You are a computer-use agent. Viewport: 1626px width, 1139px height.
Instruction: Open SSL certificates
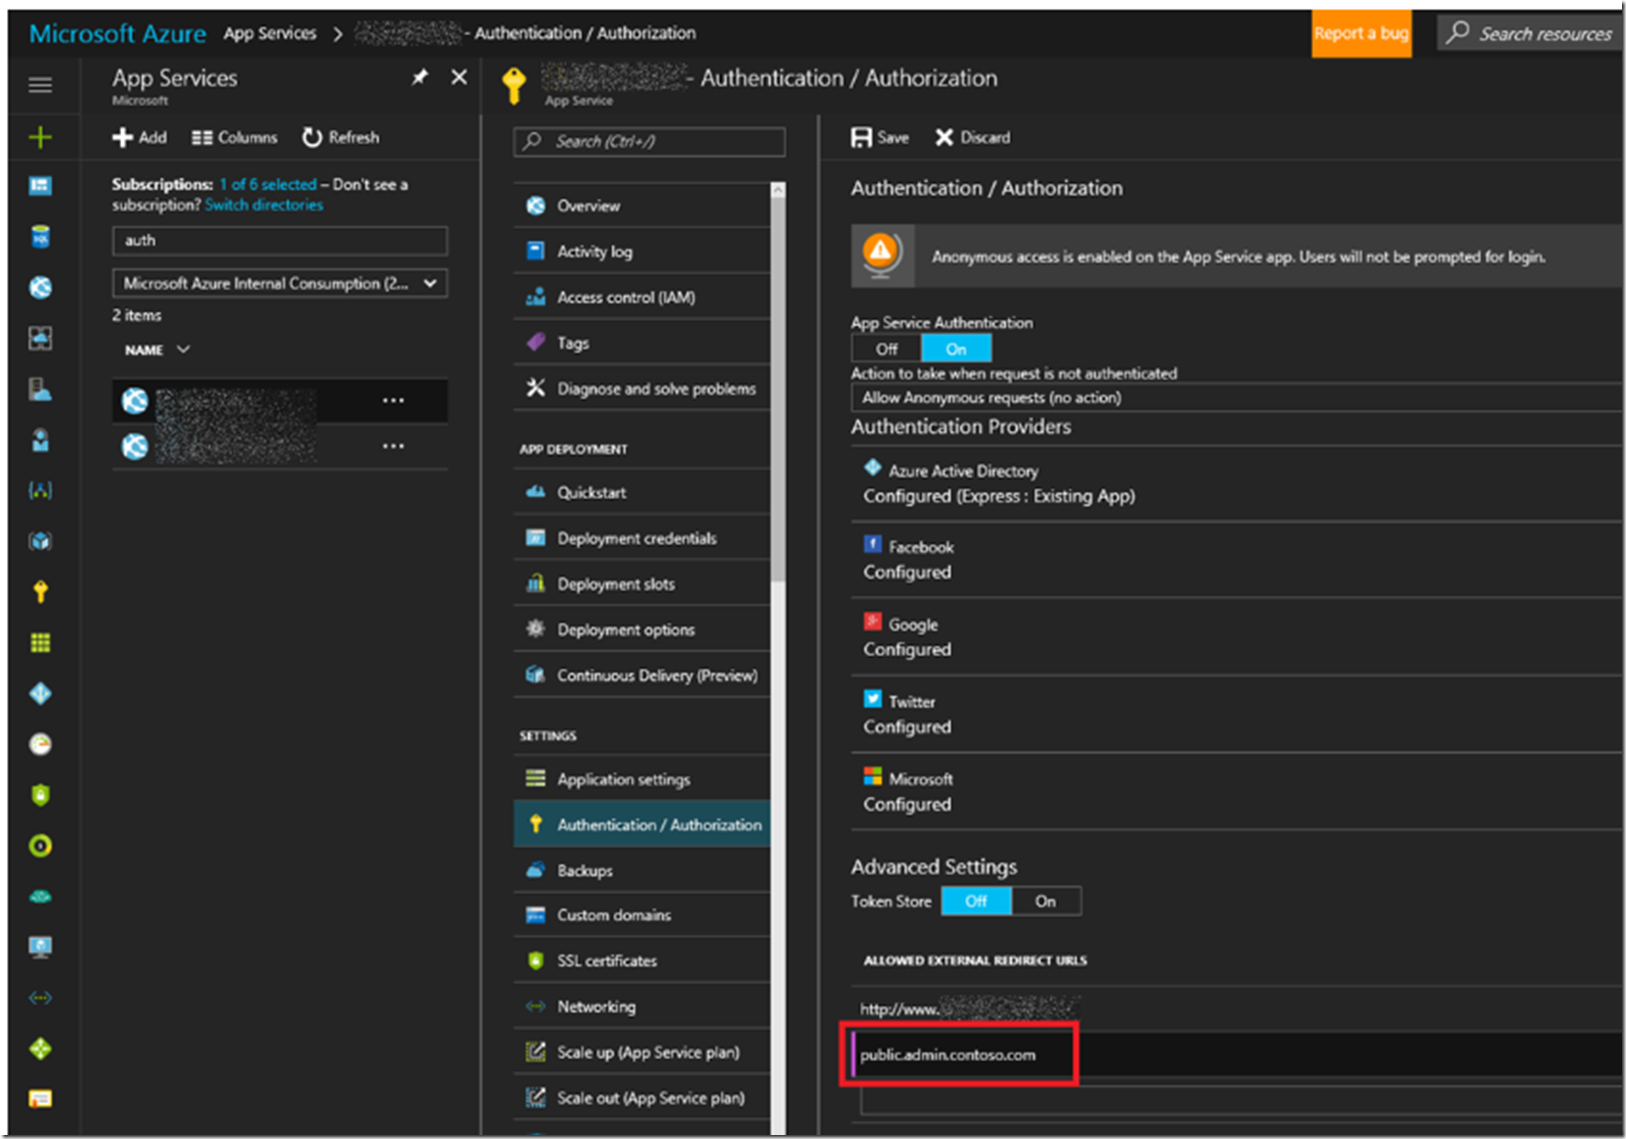click(642, 961)
